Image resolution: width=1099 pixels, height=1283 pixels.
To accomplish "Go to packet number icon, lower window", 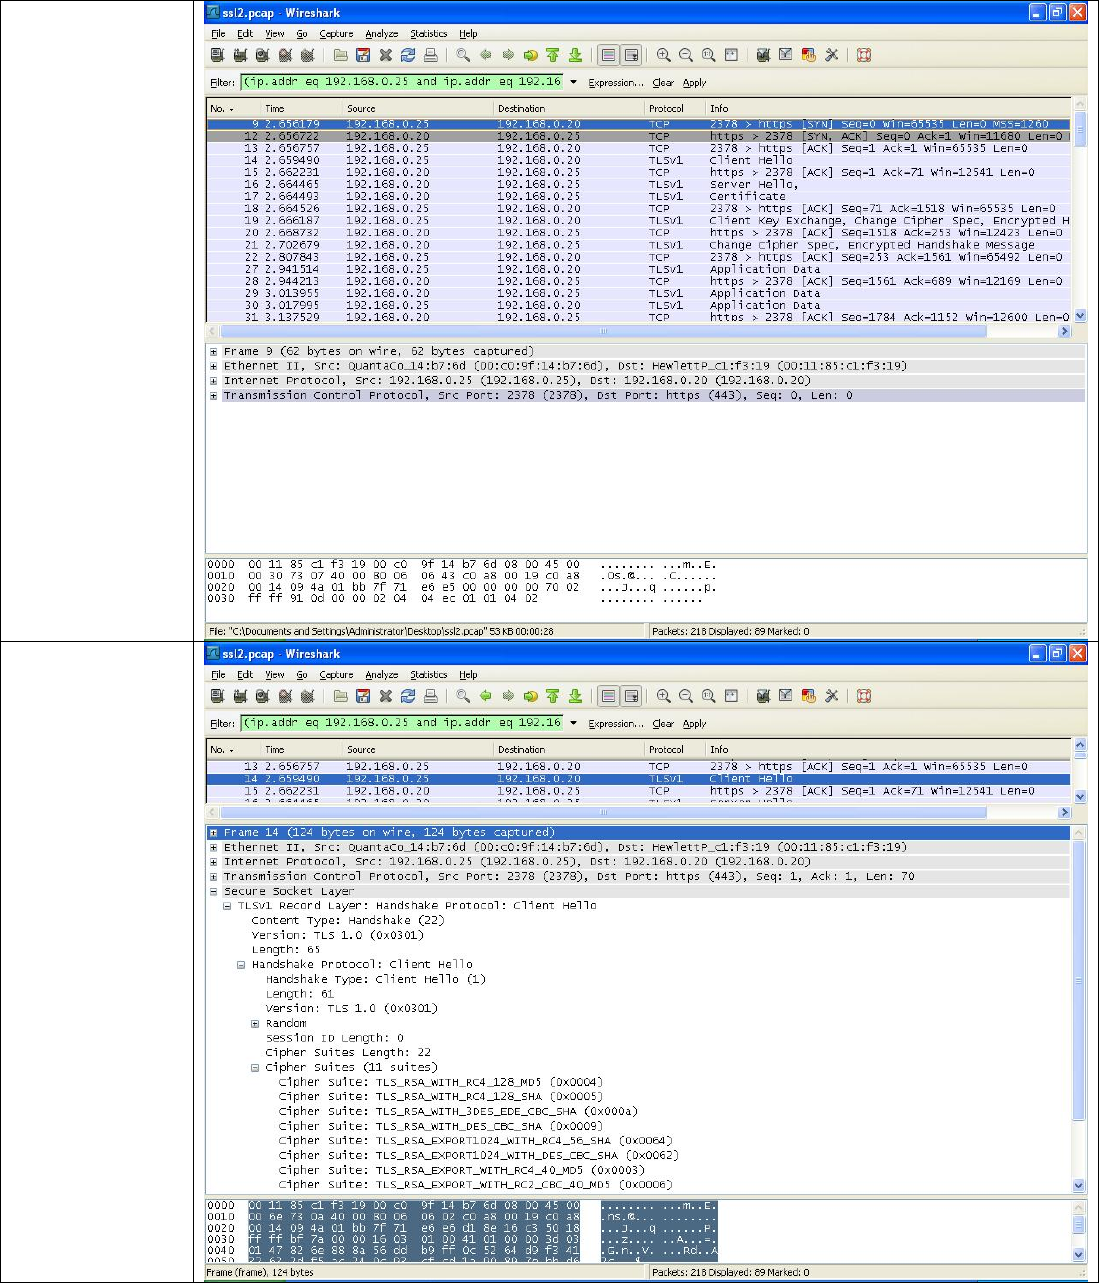I will point(530,696).
